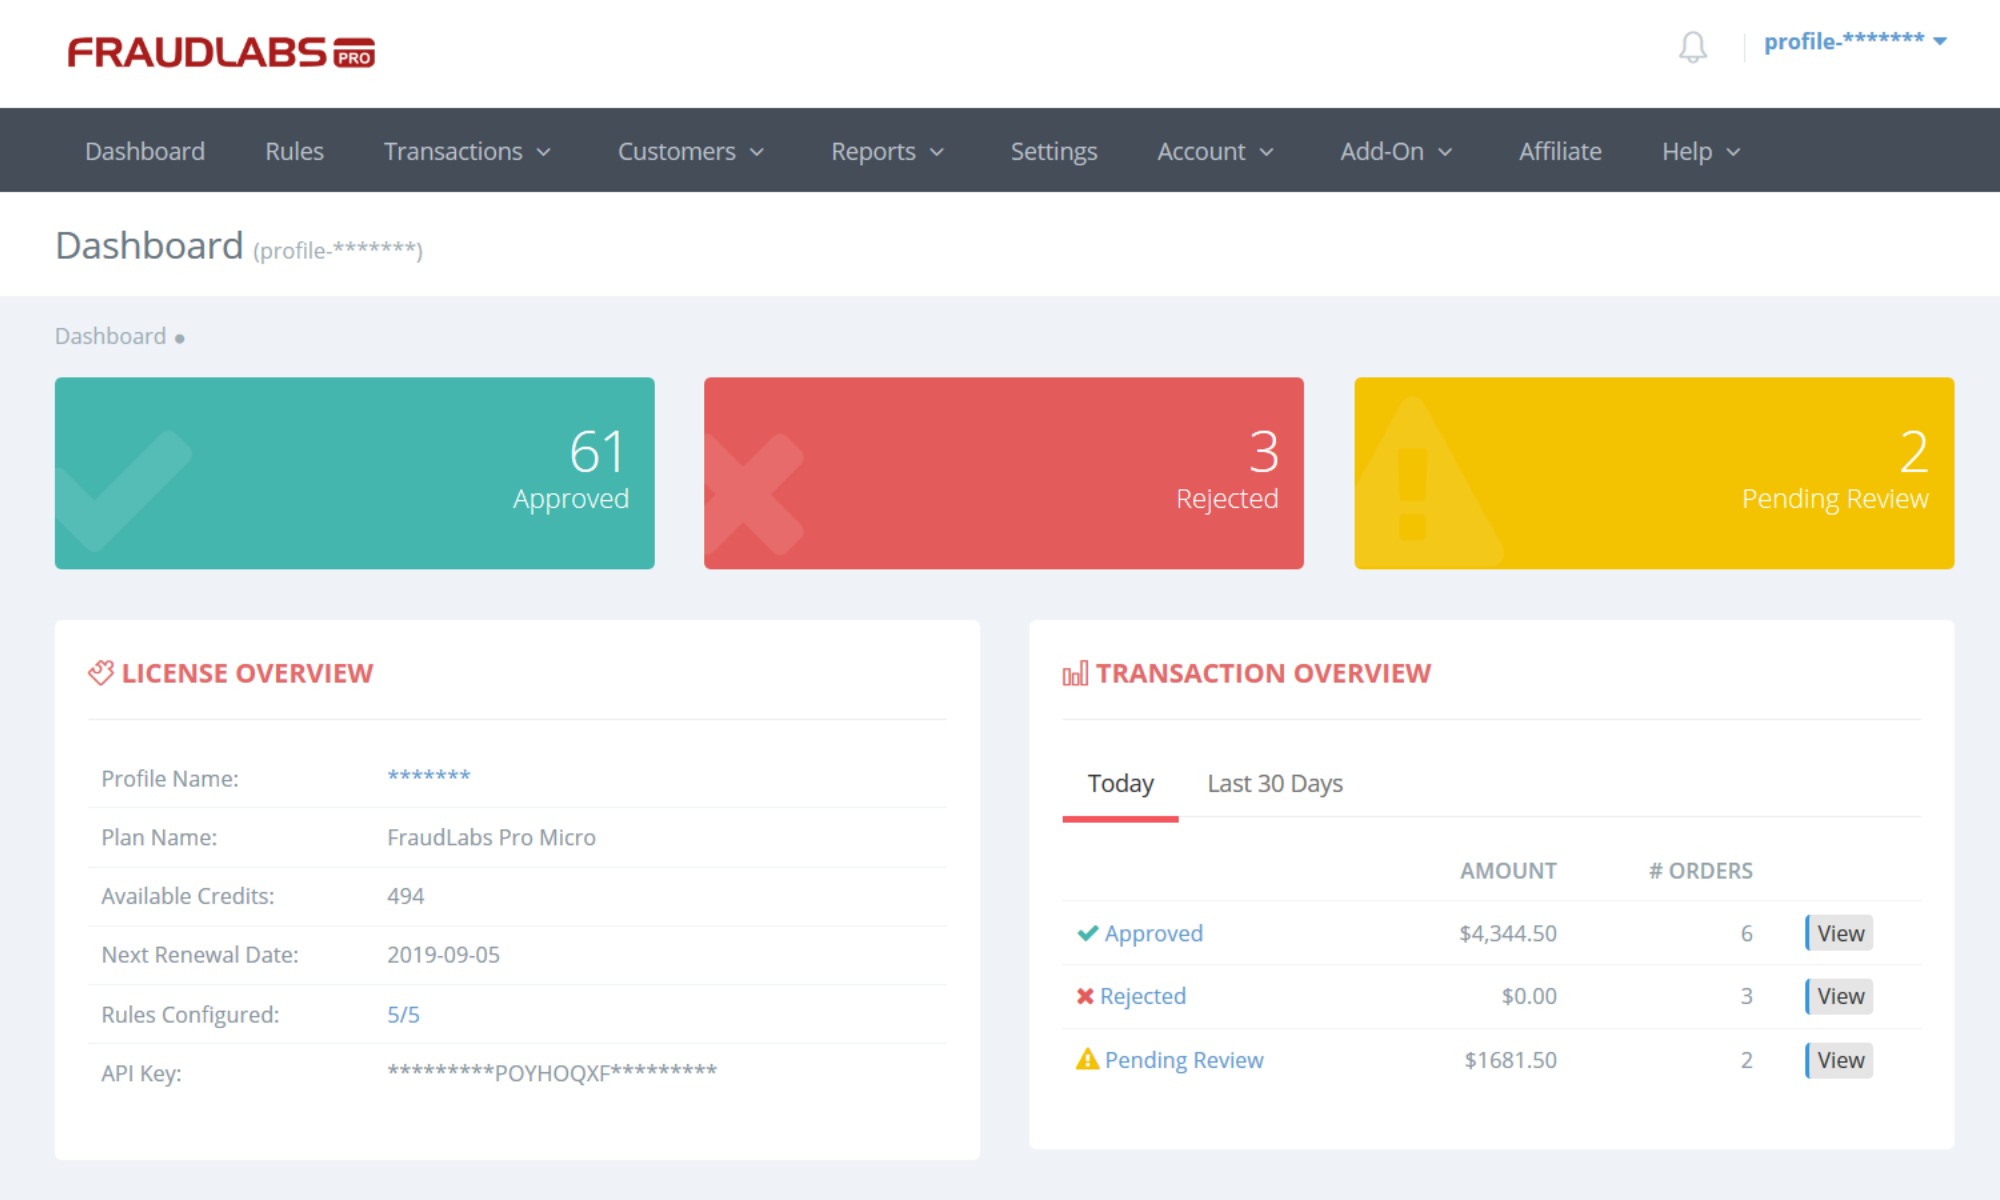Click the green checkmark beside Approved row
Screen dimensions: 2000x1200
pyautogui.click(x=1087, y=933)
